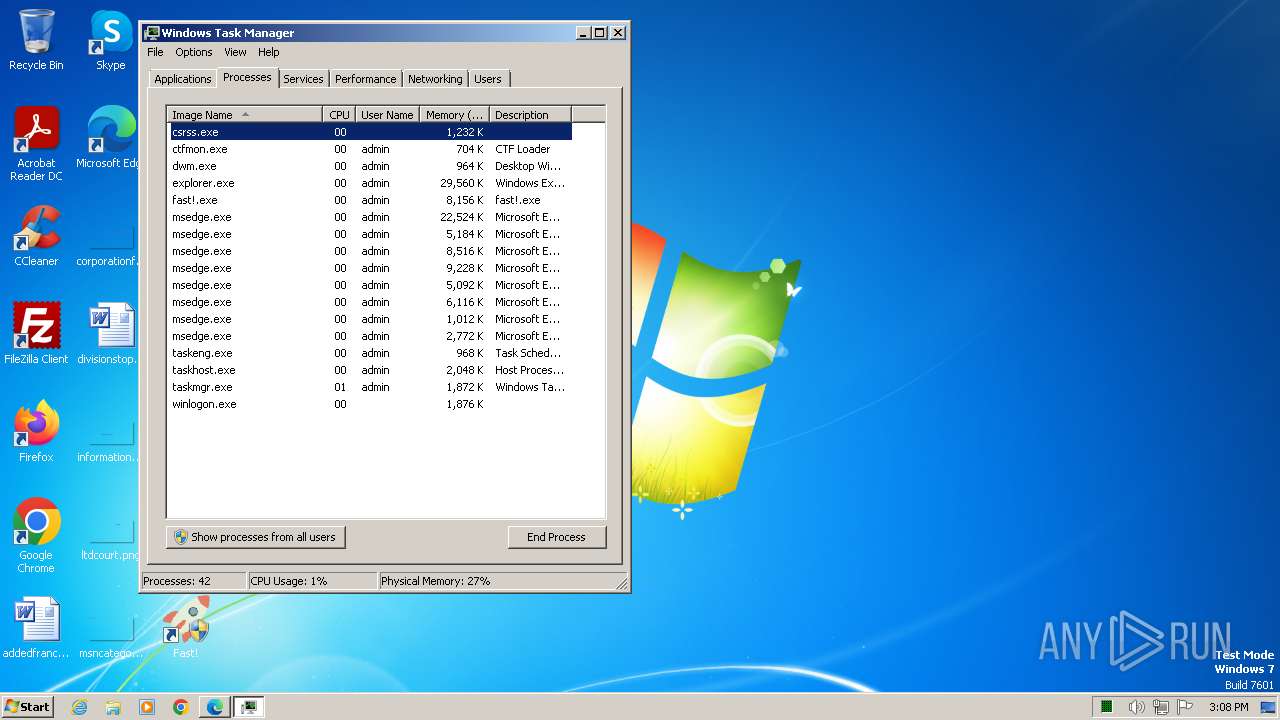1280x720 pixels.
Task: Select the taskhost.exe process
Action: [370, 370]
